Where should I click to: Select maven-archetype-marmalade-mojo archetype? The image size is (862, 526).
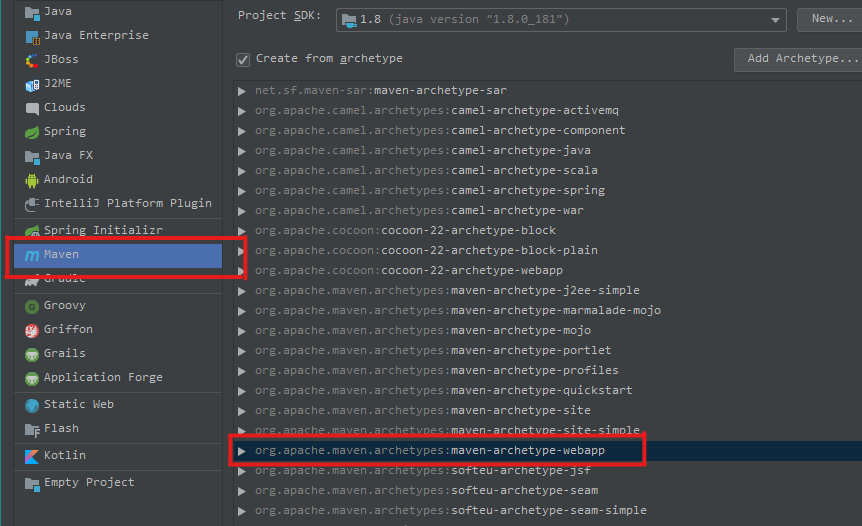tap(457, 311)
